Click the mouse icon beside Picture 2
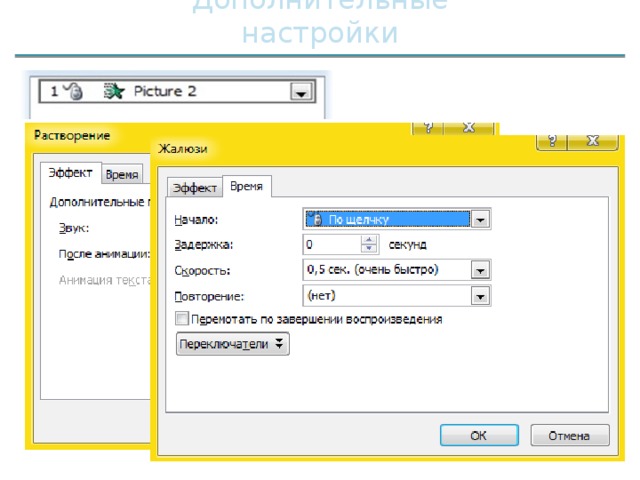Viewport: 640px width, 480px height. pyautogui.click(x=73, y=91)
